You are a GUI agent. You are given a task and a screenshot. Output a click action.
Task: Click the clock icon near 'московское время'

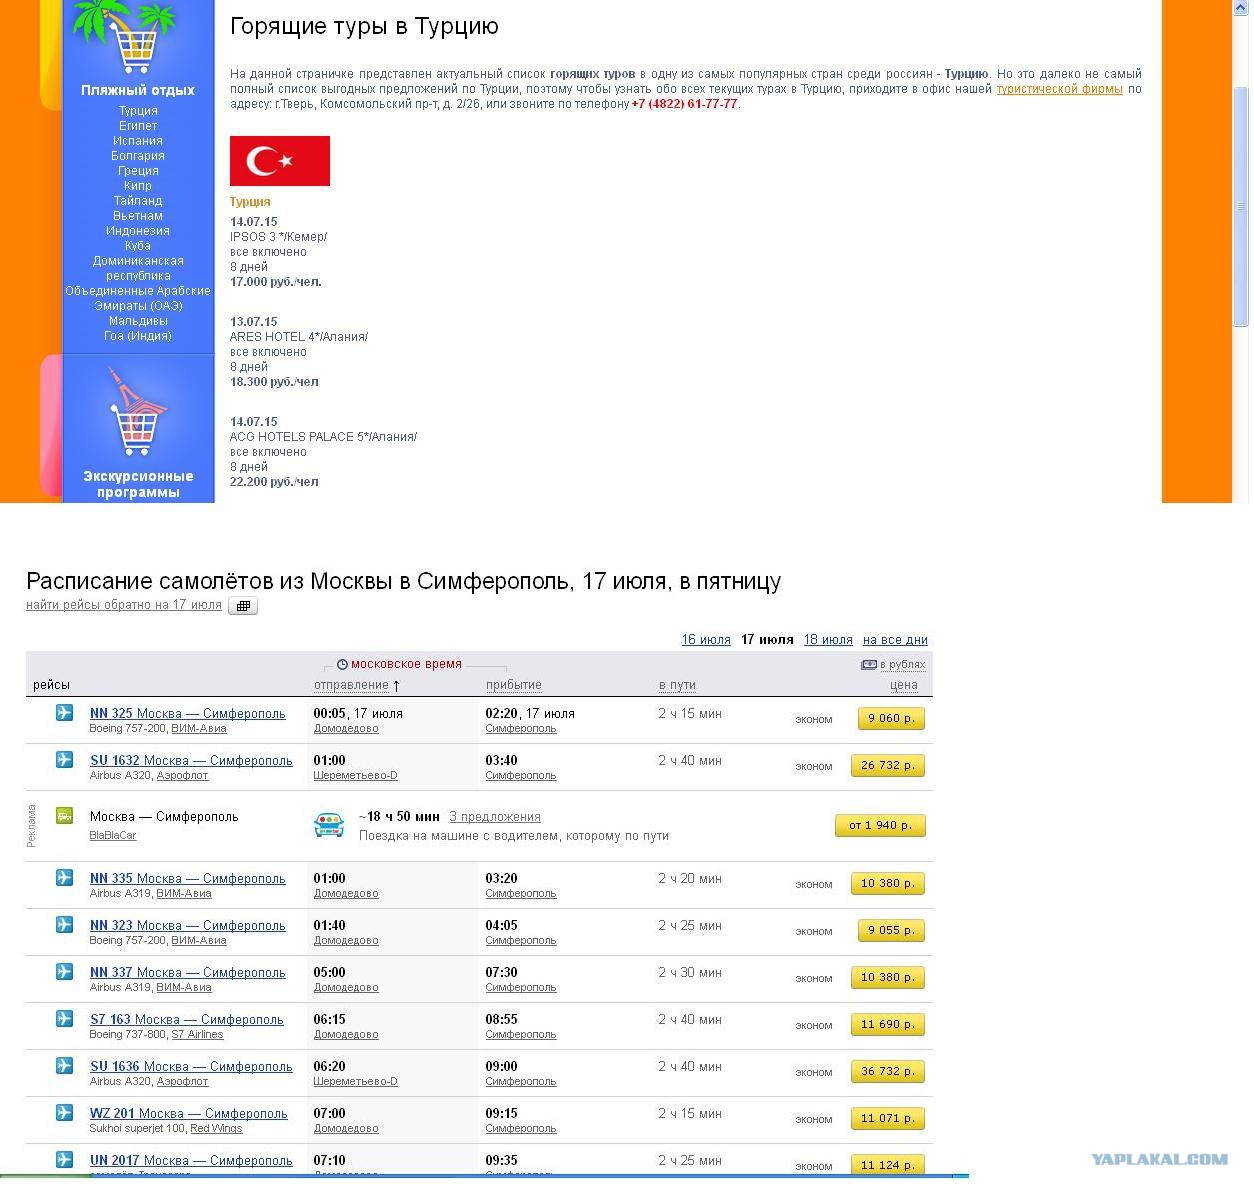[342, 665]
